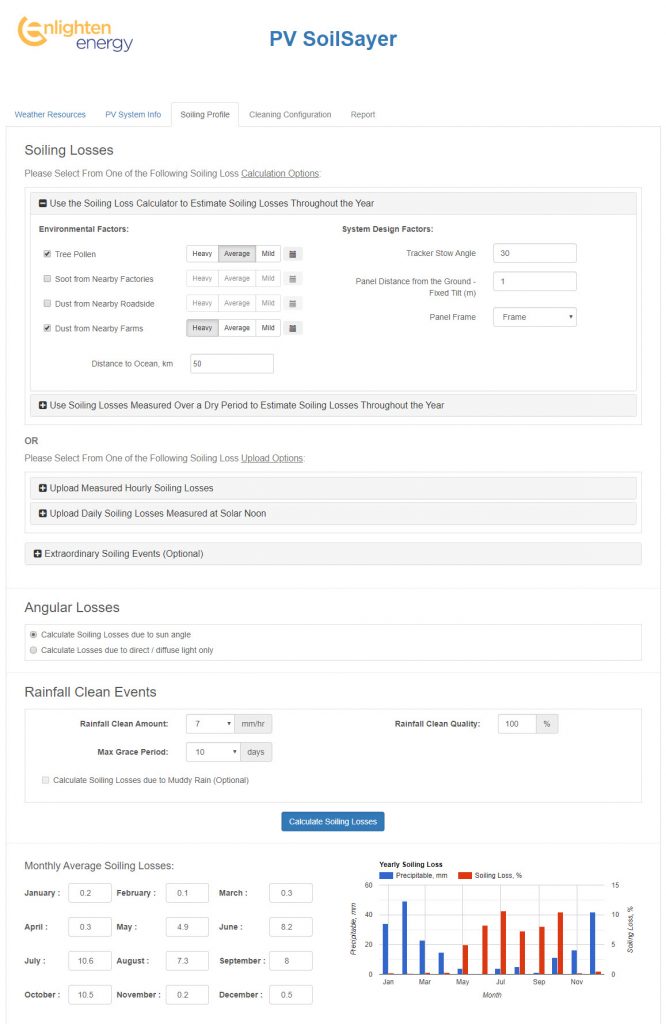Open Tree Pollen calendar icon
Image resolution: width=666 pixels, height=1024 pixels.
coord(293,254)
